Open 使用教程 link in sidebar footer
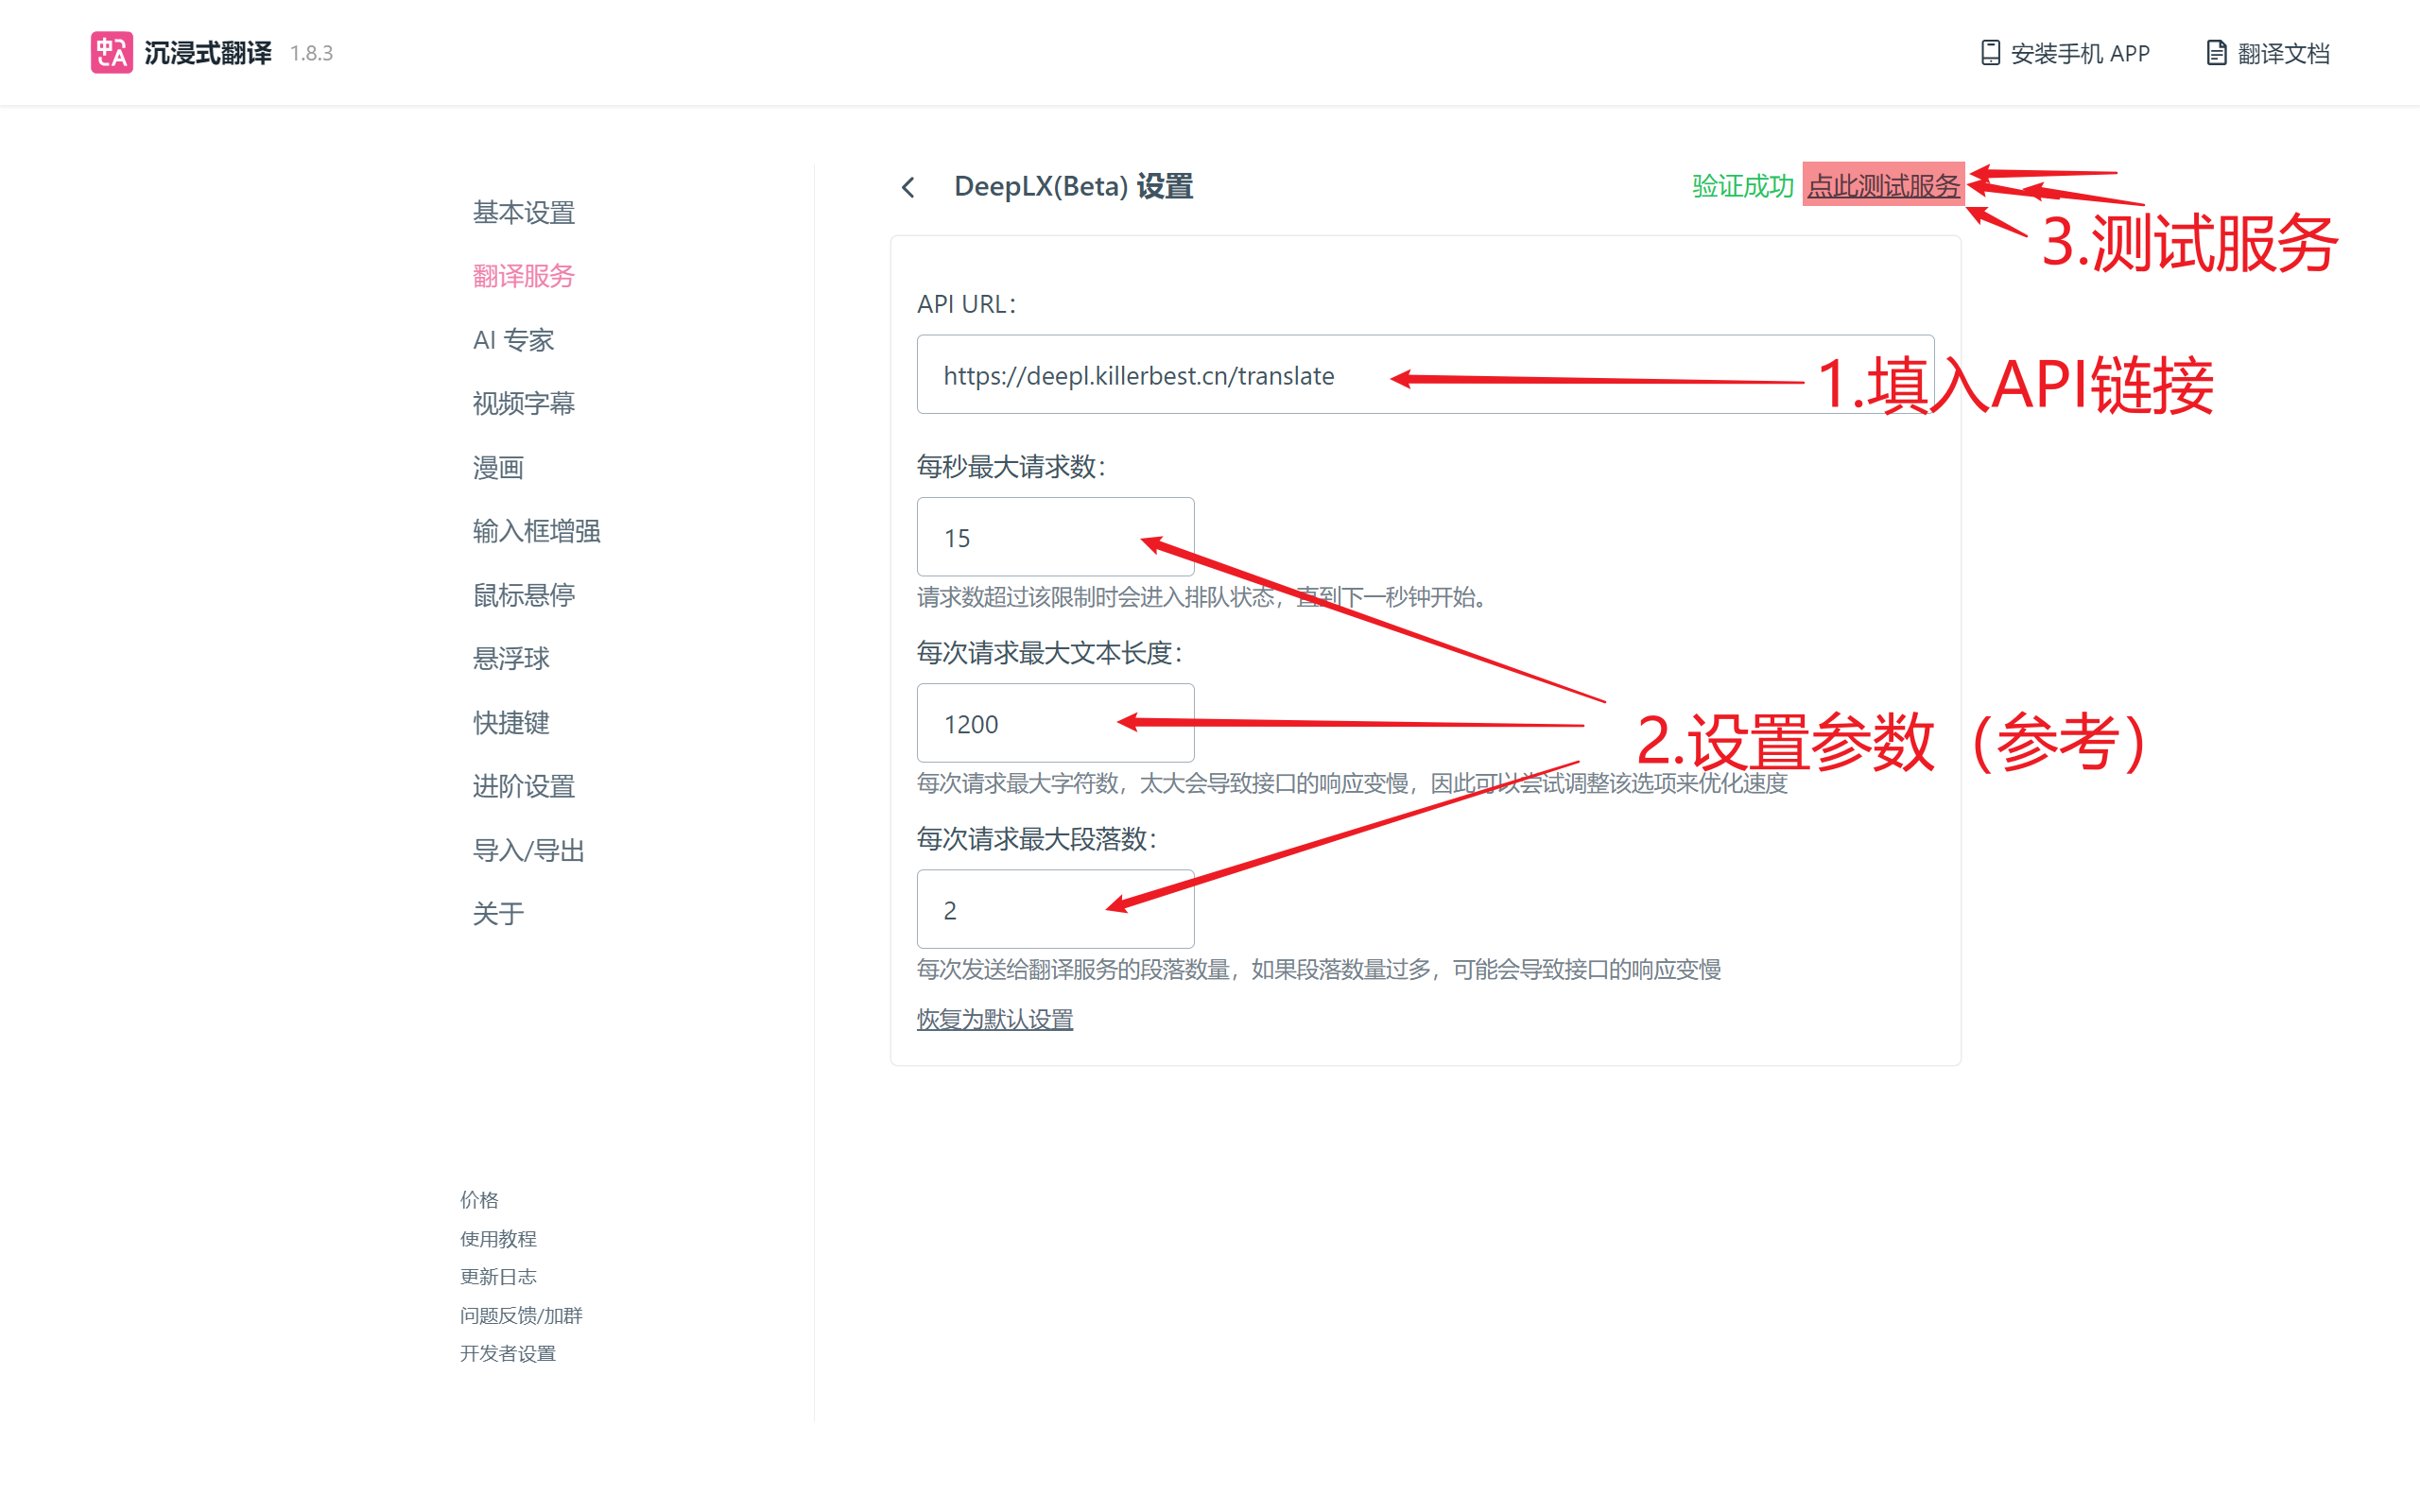The height and width of the screenshot is (1512, 2420). point(498,1238)
